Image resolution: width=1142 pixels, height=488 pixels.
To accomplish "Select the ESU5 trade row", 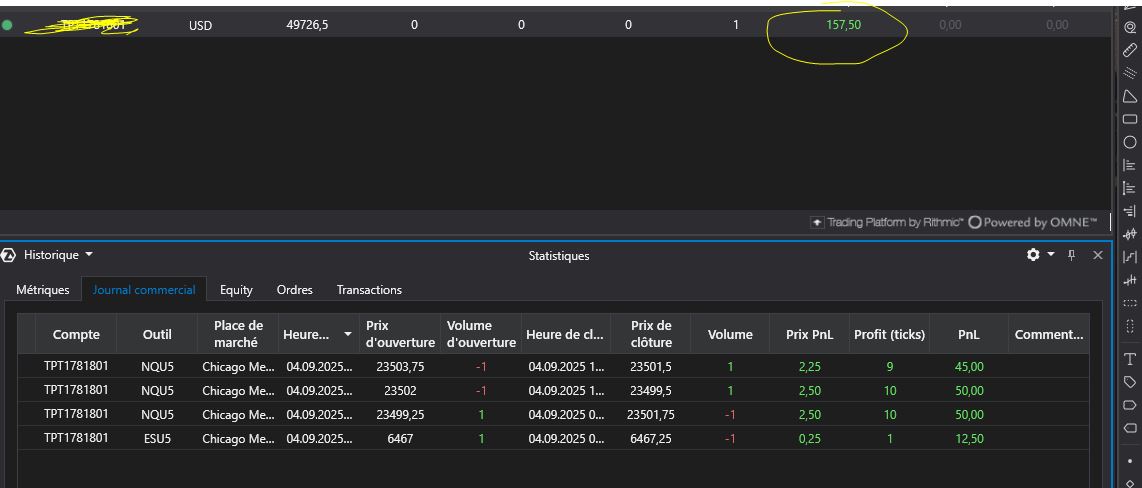I will [157, 438].
